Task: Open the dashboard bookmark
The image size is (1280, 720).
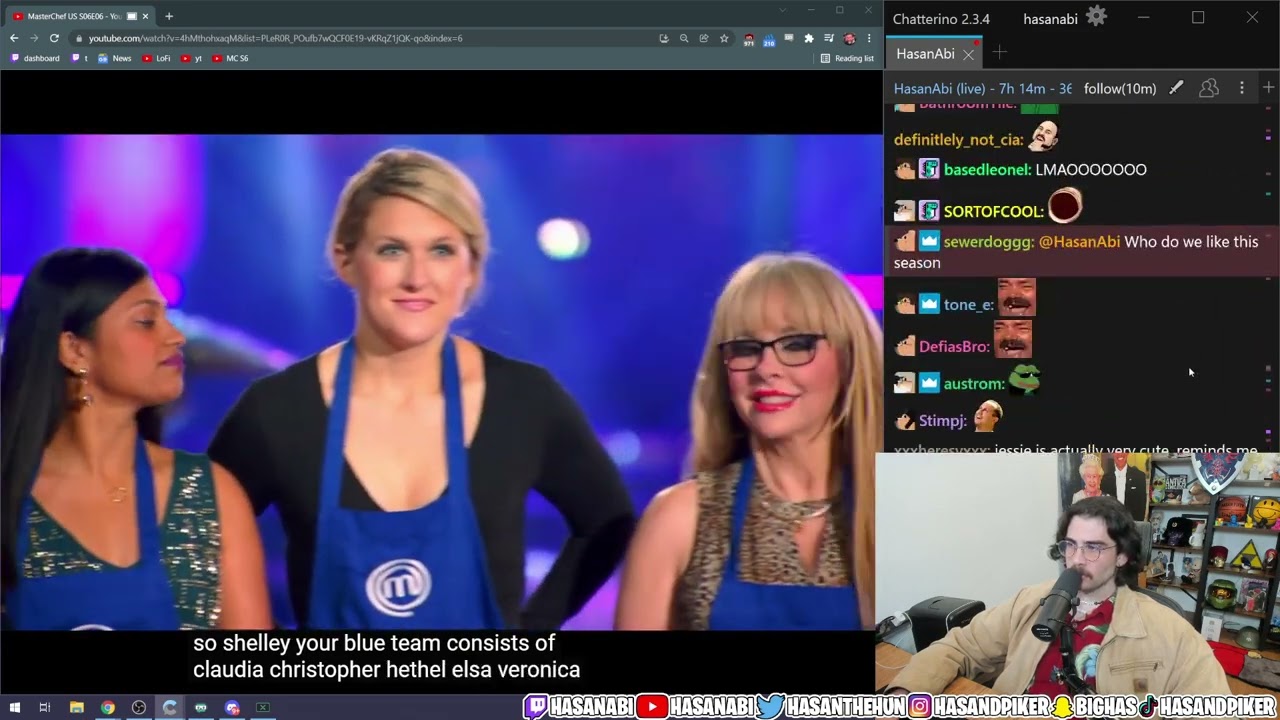Action: [35, 58]
